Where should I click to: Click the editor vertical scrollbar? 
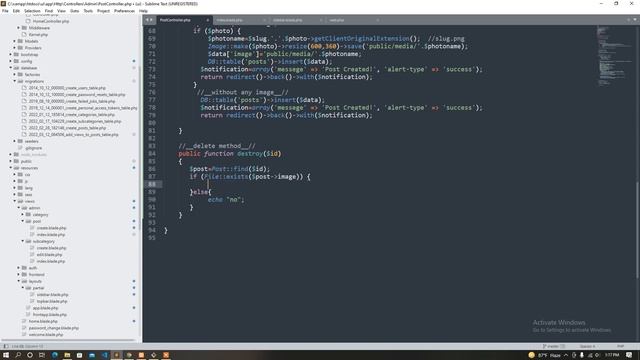pyautogui.click(x=637, y=230)
